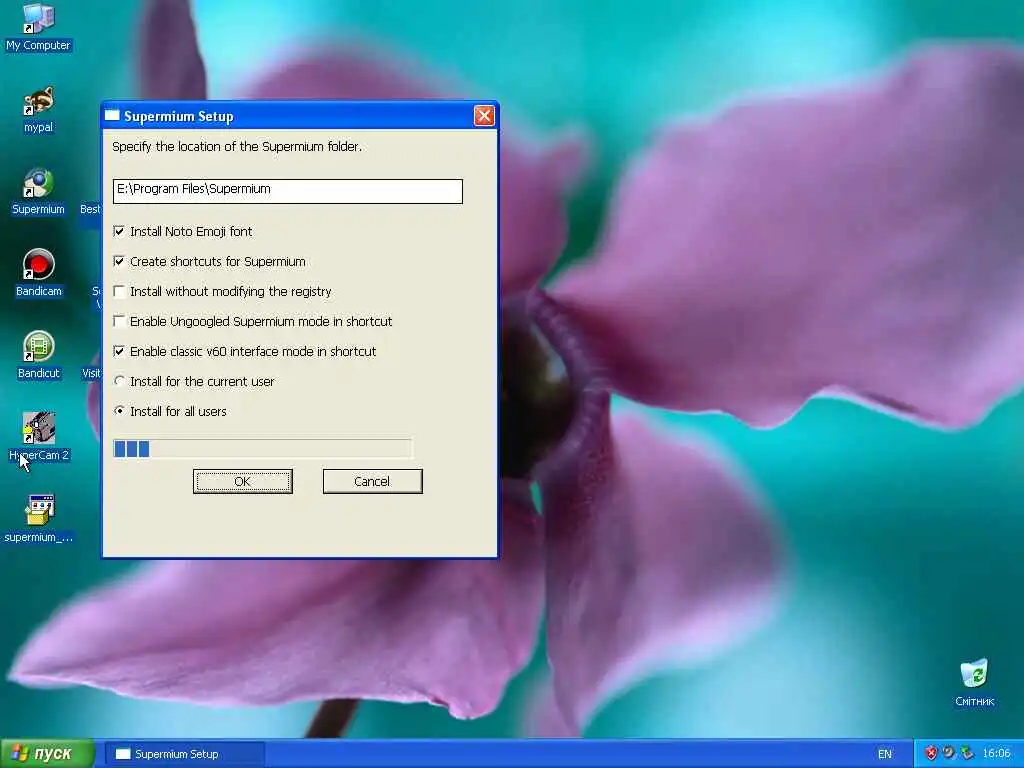Select the Bandicam desktop icon
The height and width of the screenshot is (768, 1024).
tap(39, 274)
